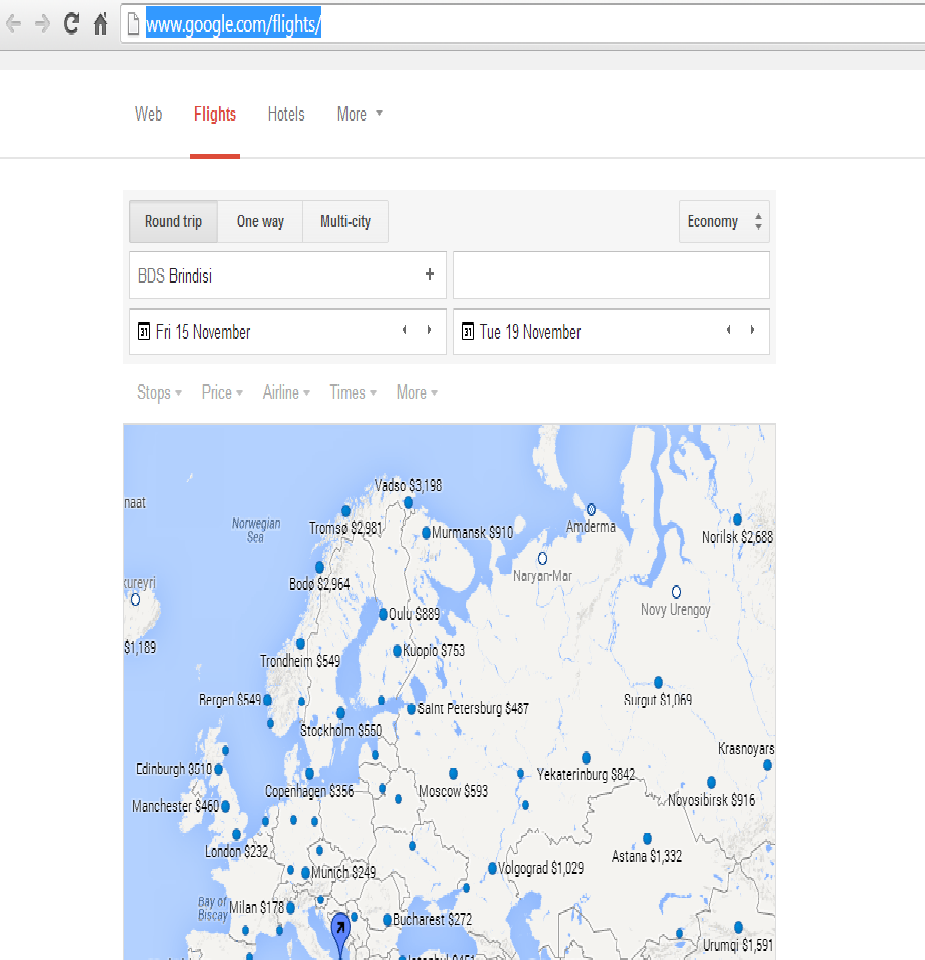Expand the More menu in top navigation
The width and height of the screenshot is (925, 960).
(x=359, y=114)
